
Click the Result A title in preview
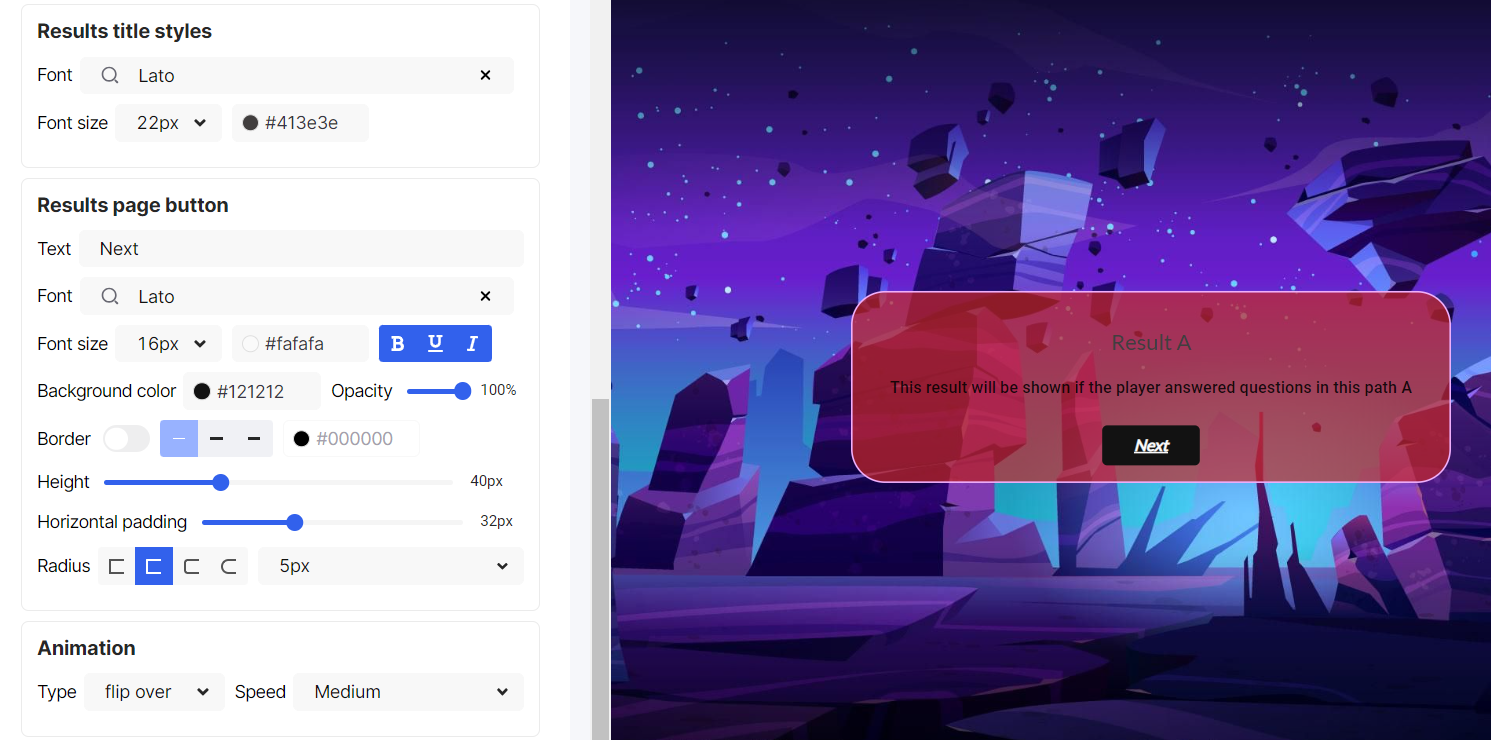(x=1151, y=343)
